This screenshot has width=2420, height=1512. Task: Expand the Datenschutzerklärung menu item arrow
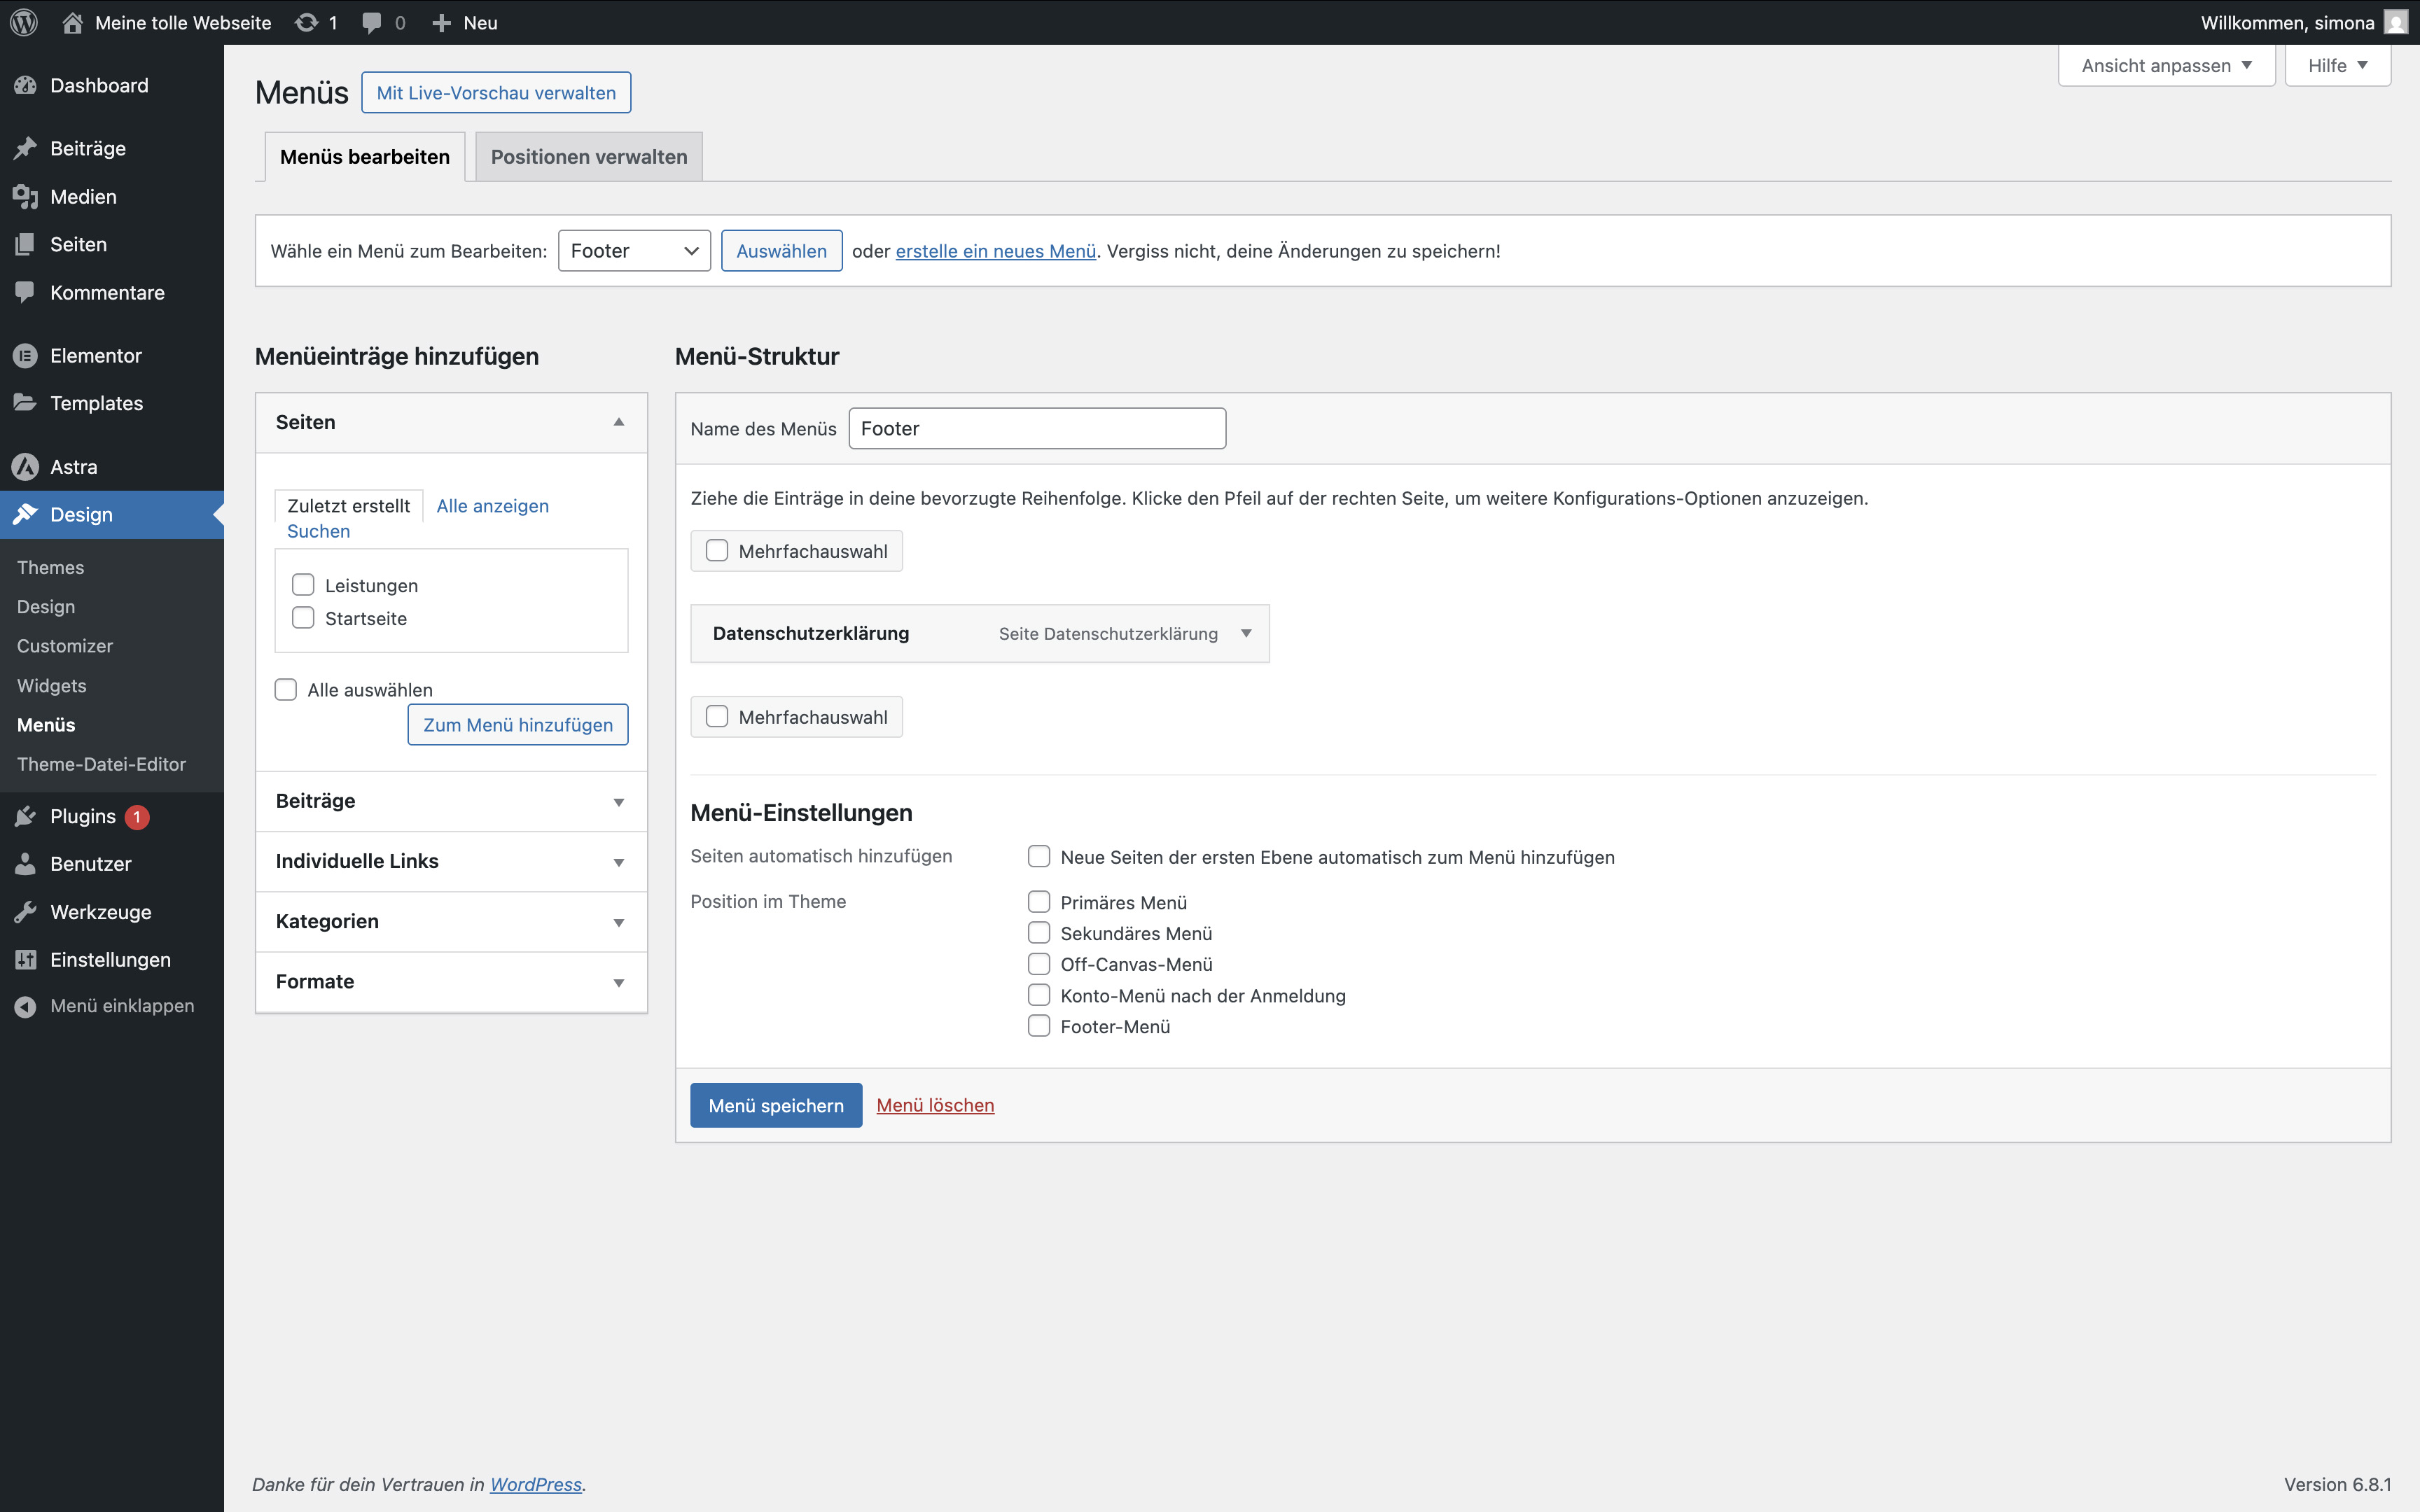(1246, 633)
